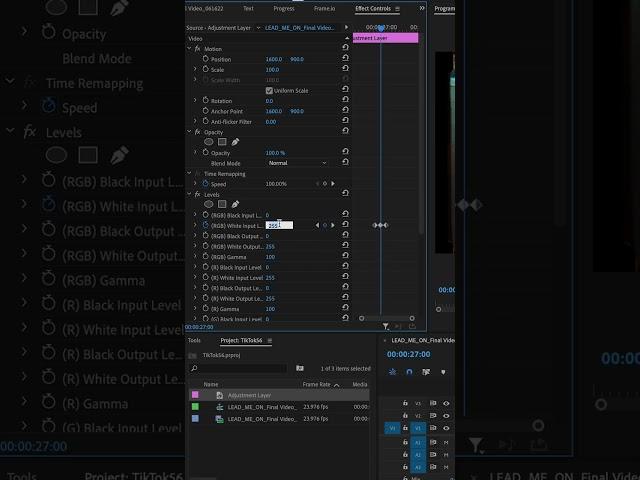Select the Project: TikTok56 tab

click(x=241, y=340)
